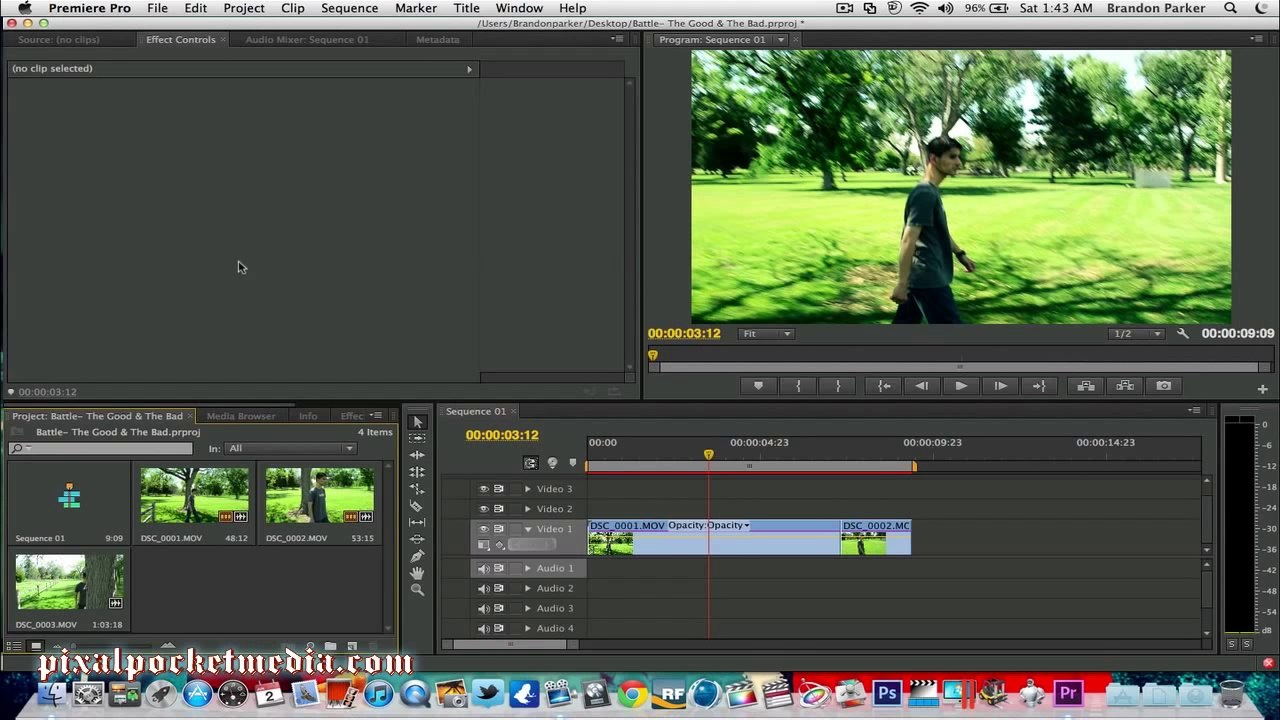
Task: Click the timeline timecode 00:00:03:12
Action: pos(502,435)
